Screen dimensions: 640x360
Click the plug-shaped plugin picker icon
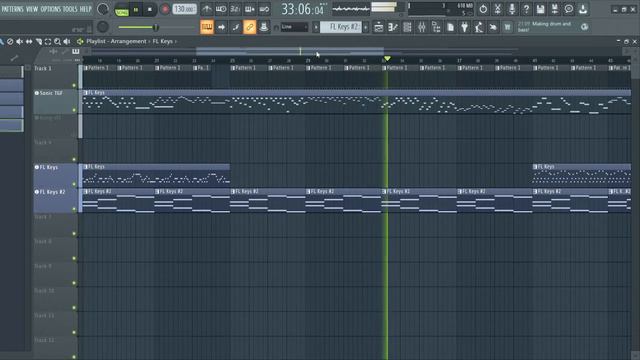[x=464, y=27]
